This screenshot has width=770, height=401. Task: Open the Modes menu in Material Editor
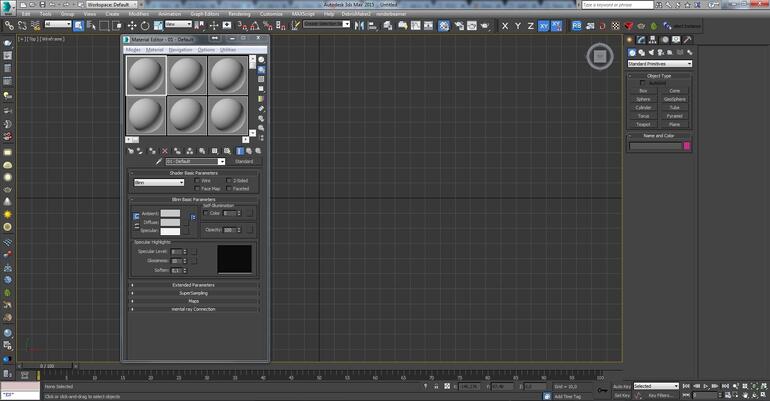pyautogui.click(x=133, y=50)
